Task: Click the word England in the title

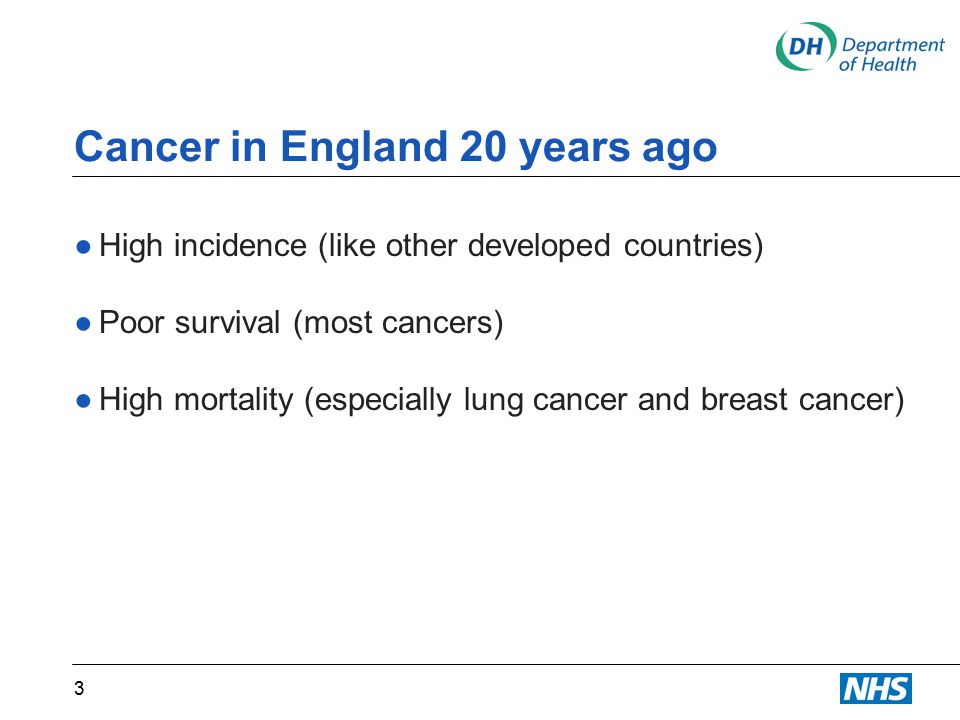Action: (364, 148)
